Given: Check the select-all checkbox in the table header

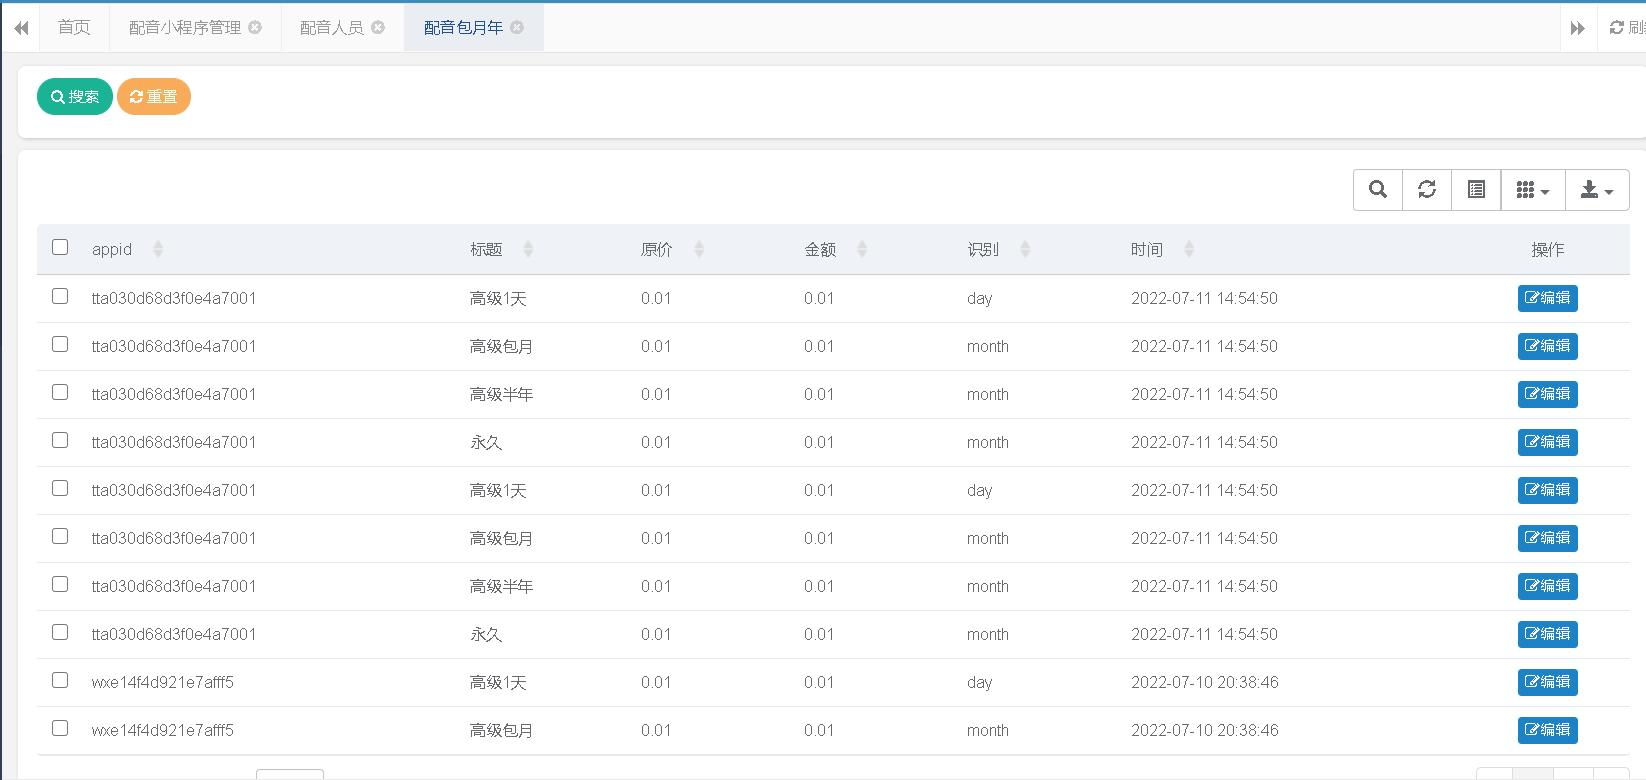Looking at the screenshot, I should pos(60,247).
